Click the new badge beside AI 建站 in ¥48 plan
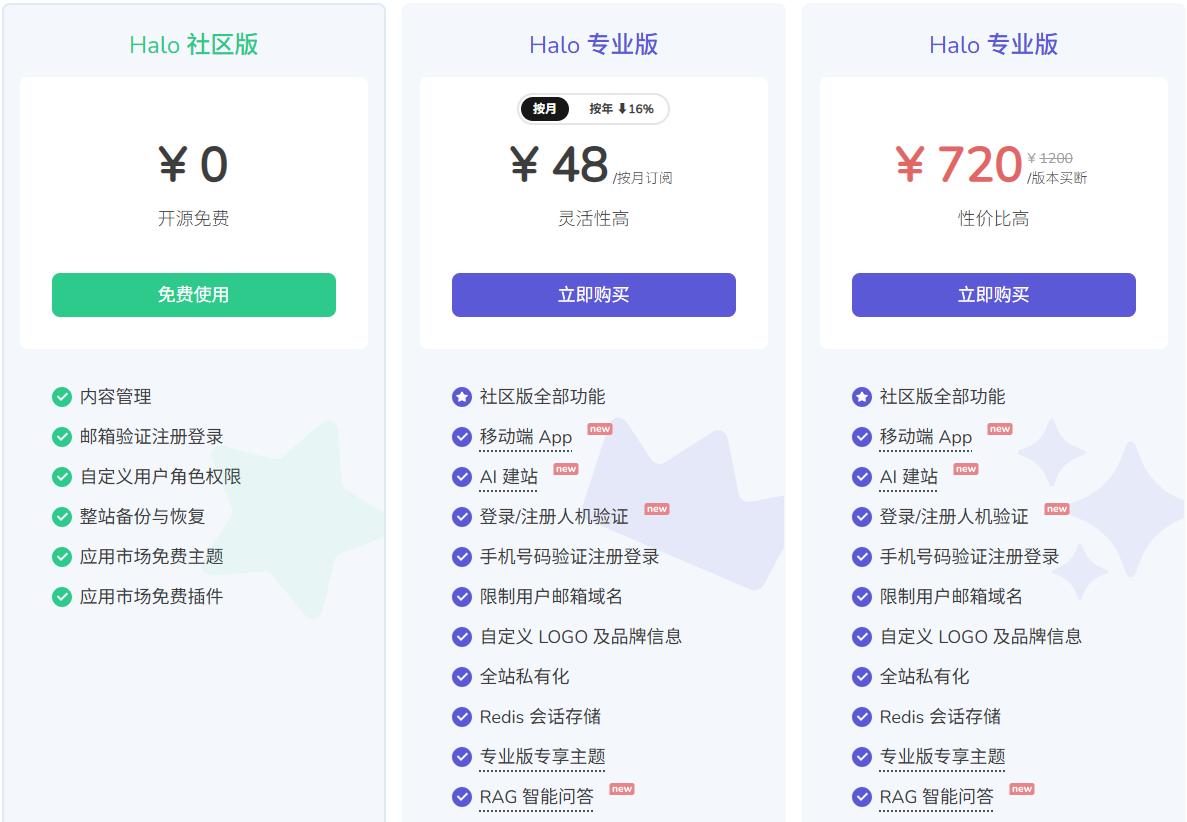The width and height of the screenshot is (1187, 822). tap(566, 469)
